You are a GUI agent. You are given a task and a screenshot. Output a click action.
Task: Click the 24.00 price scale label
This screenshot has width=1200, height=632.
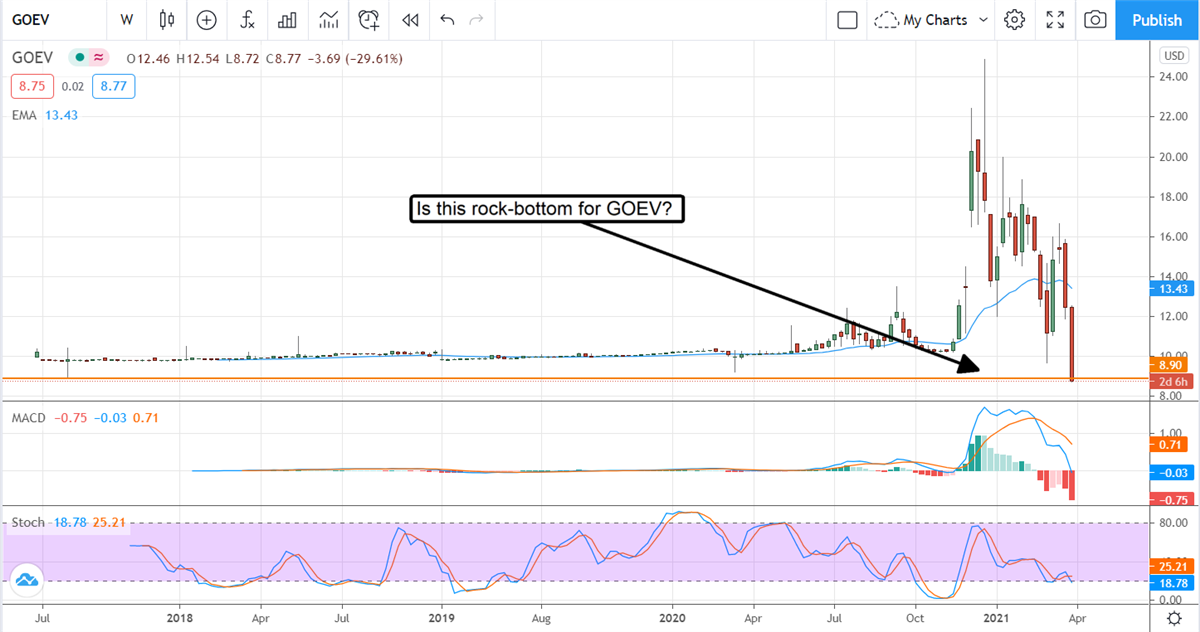tap(1173, 76)
